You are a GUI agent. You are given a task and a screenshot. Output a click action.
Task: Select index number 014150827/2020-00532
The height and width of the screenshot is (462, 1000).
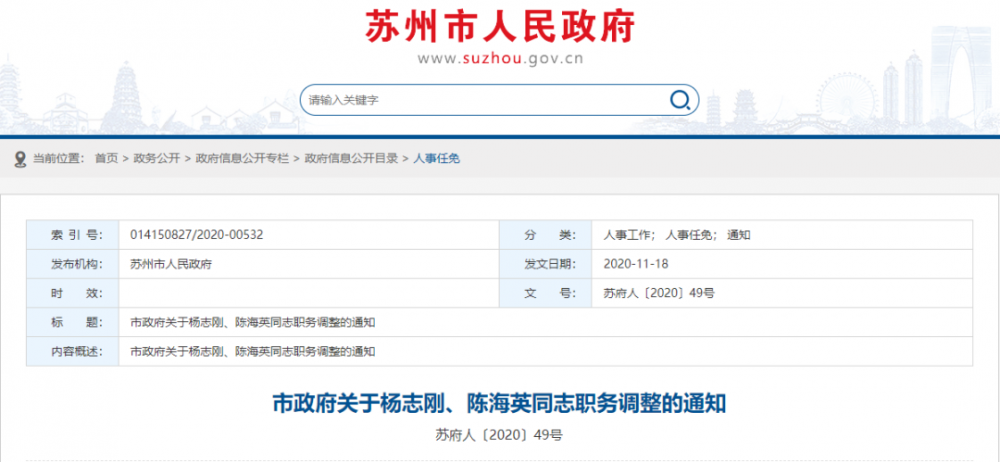[x=196, y=235]
